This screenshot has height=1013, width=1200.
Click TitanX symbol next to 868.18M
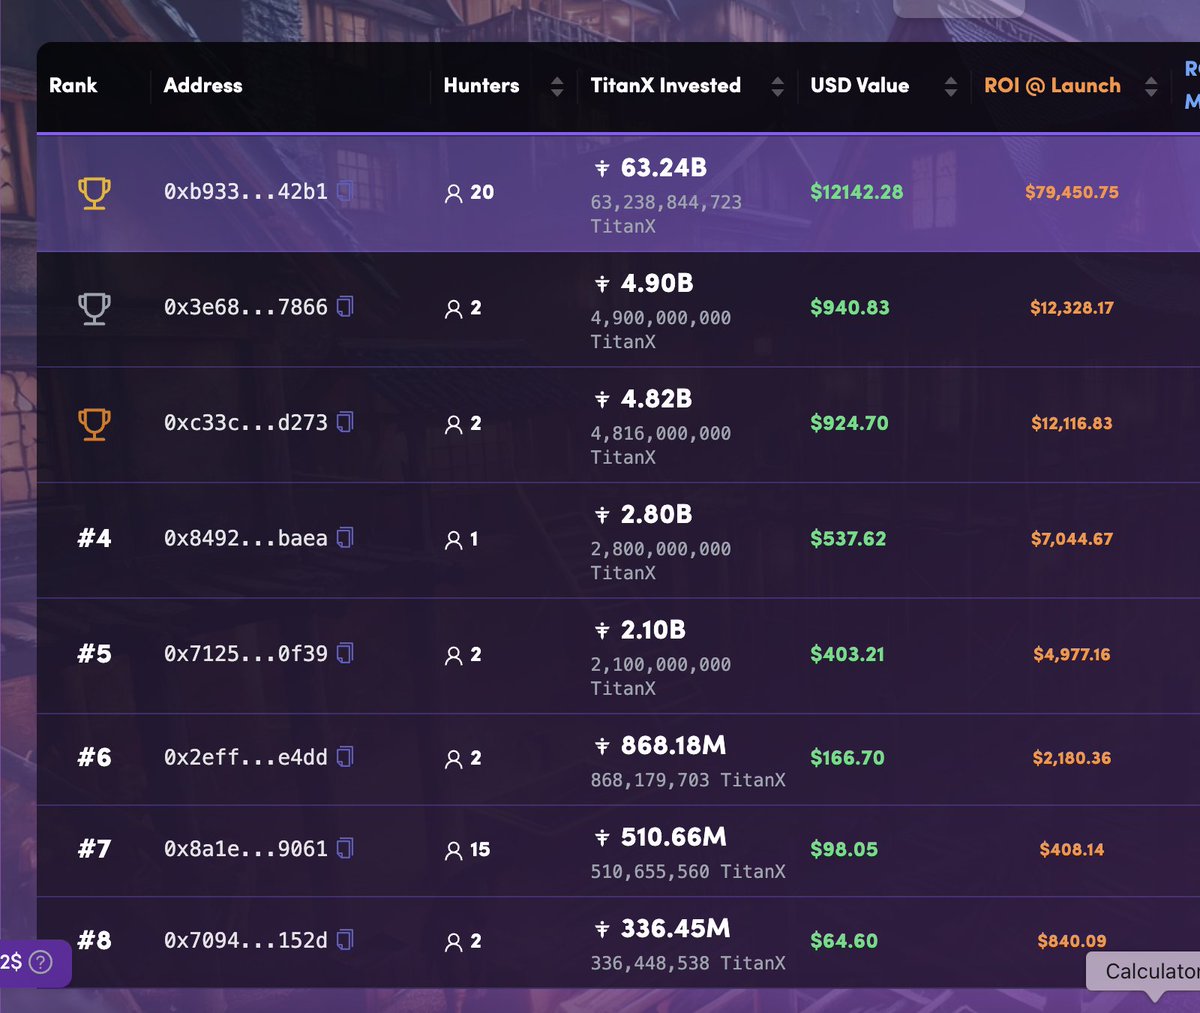(x=602, y=746)
